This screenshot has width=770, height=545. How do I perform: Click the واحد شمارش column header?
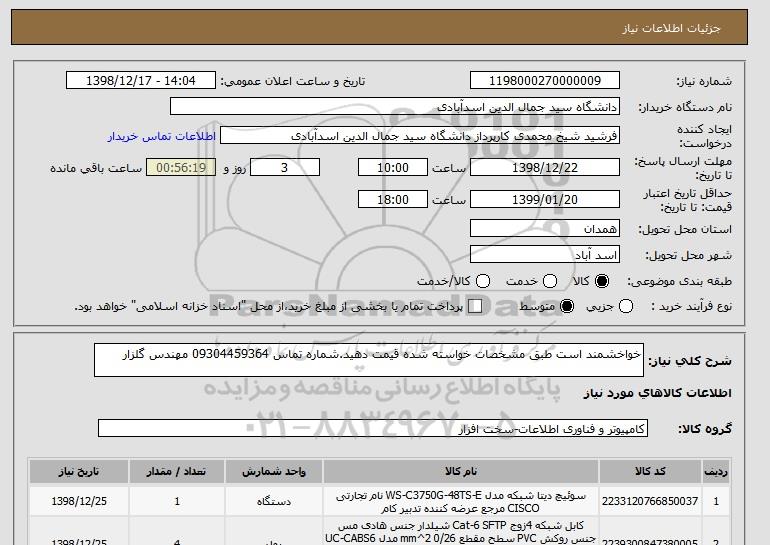[274, 472]
